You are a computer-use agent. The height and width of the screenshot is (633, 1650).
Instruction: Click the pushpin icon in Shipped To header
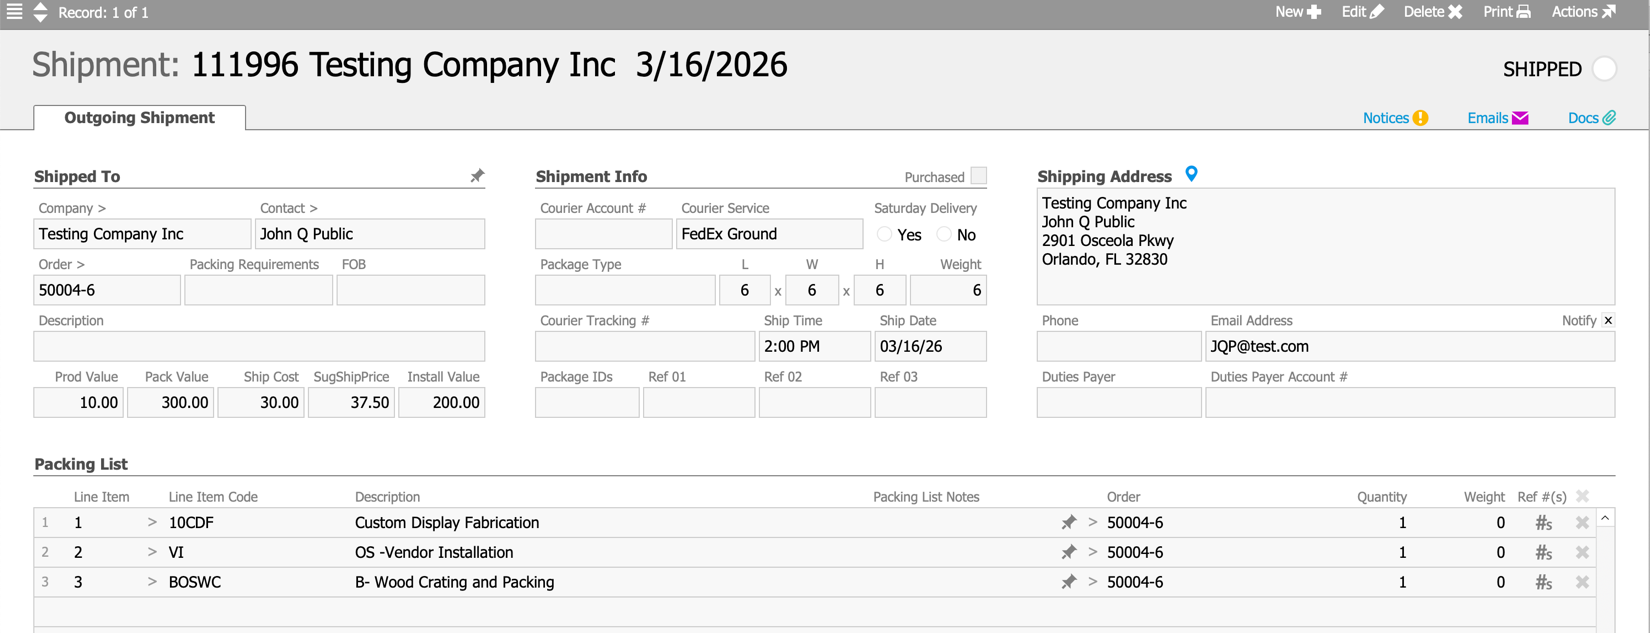(477, 176)
